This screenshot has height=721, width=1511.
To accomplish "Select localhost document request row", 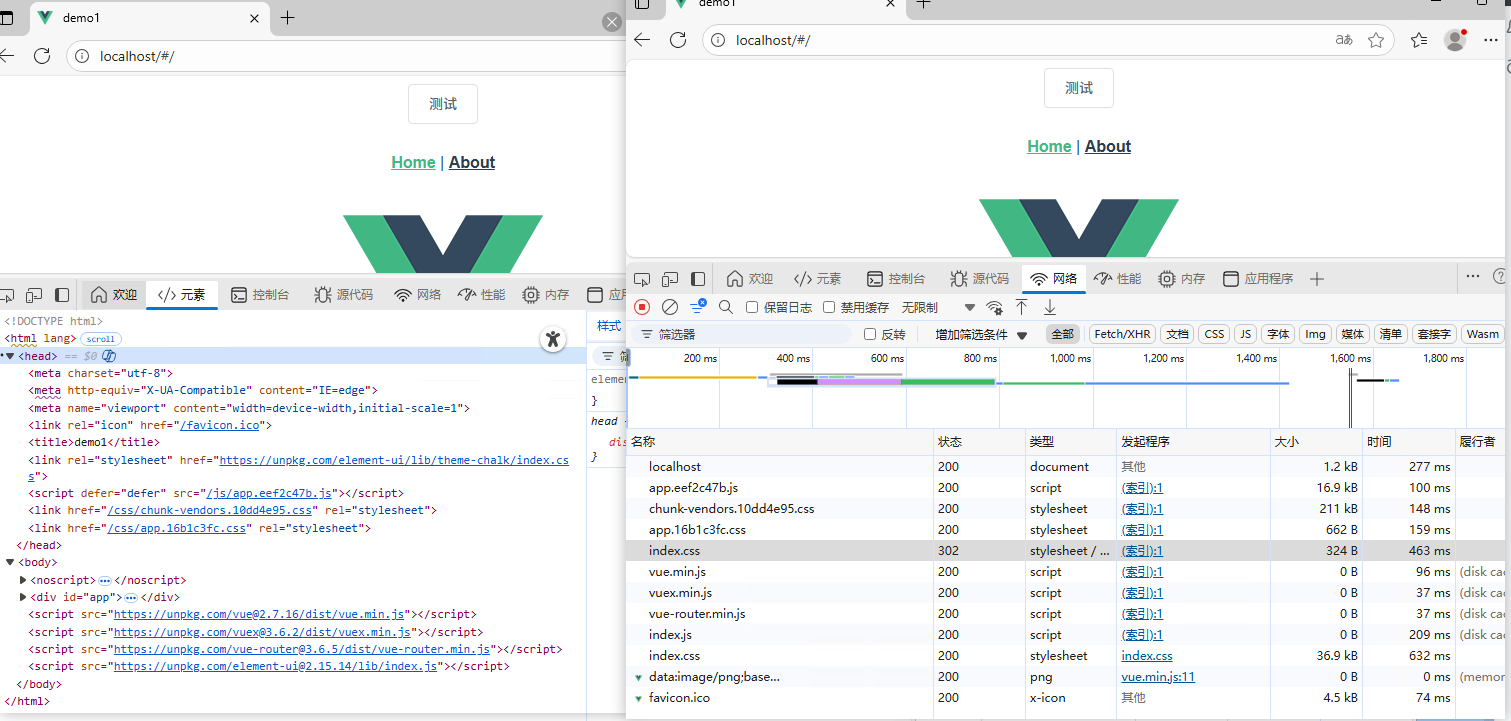I will pos(1067,467).
